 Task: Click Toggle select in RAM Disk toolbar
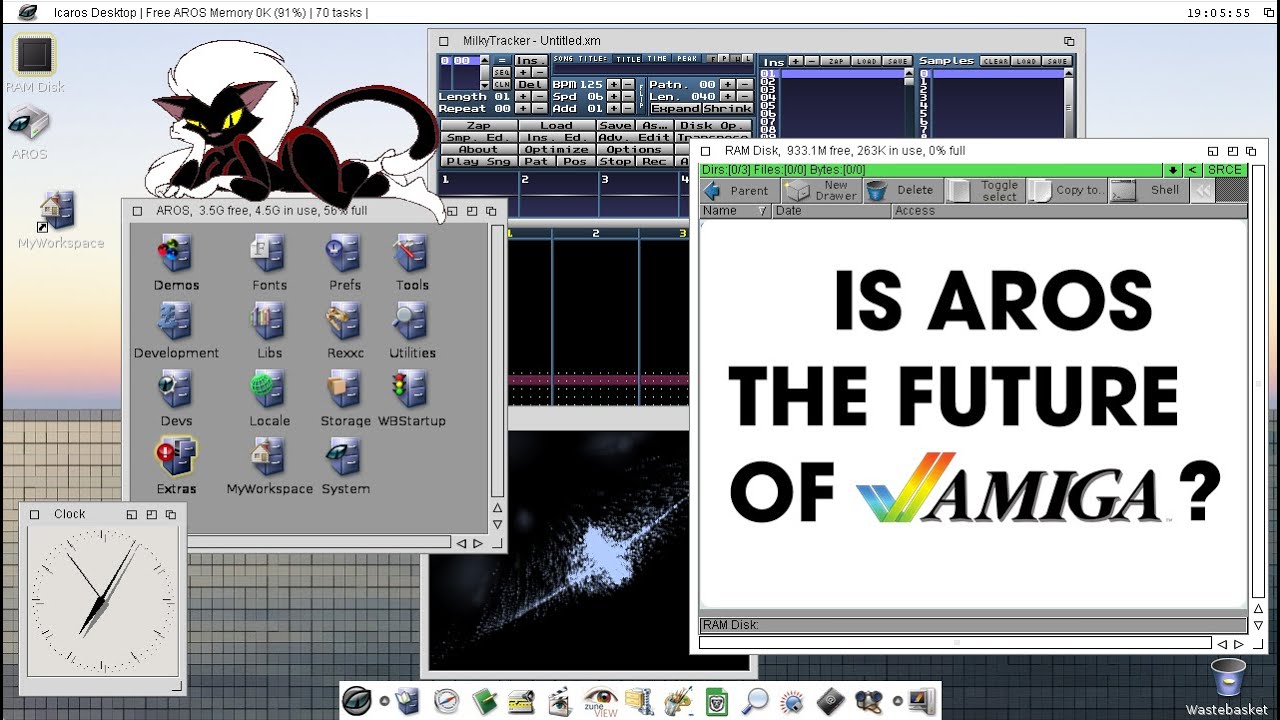coord(985,191)
